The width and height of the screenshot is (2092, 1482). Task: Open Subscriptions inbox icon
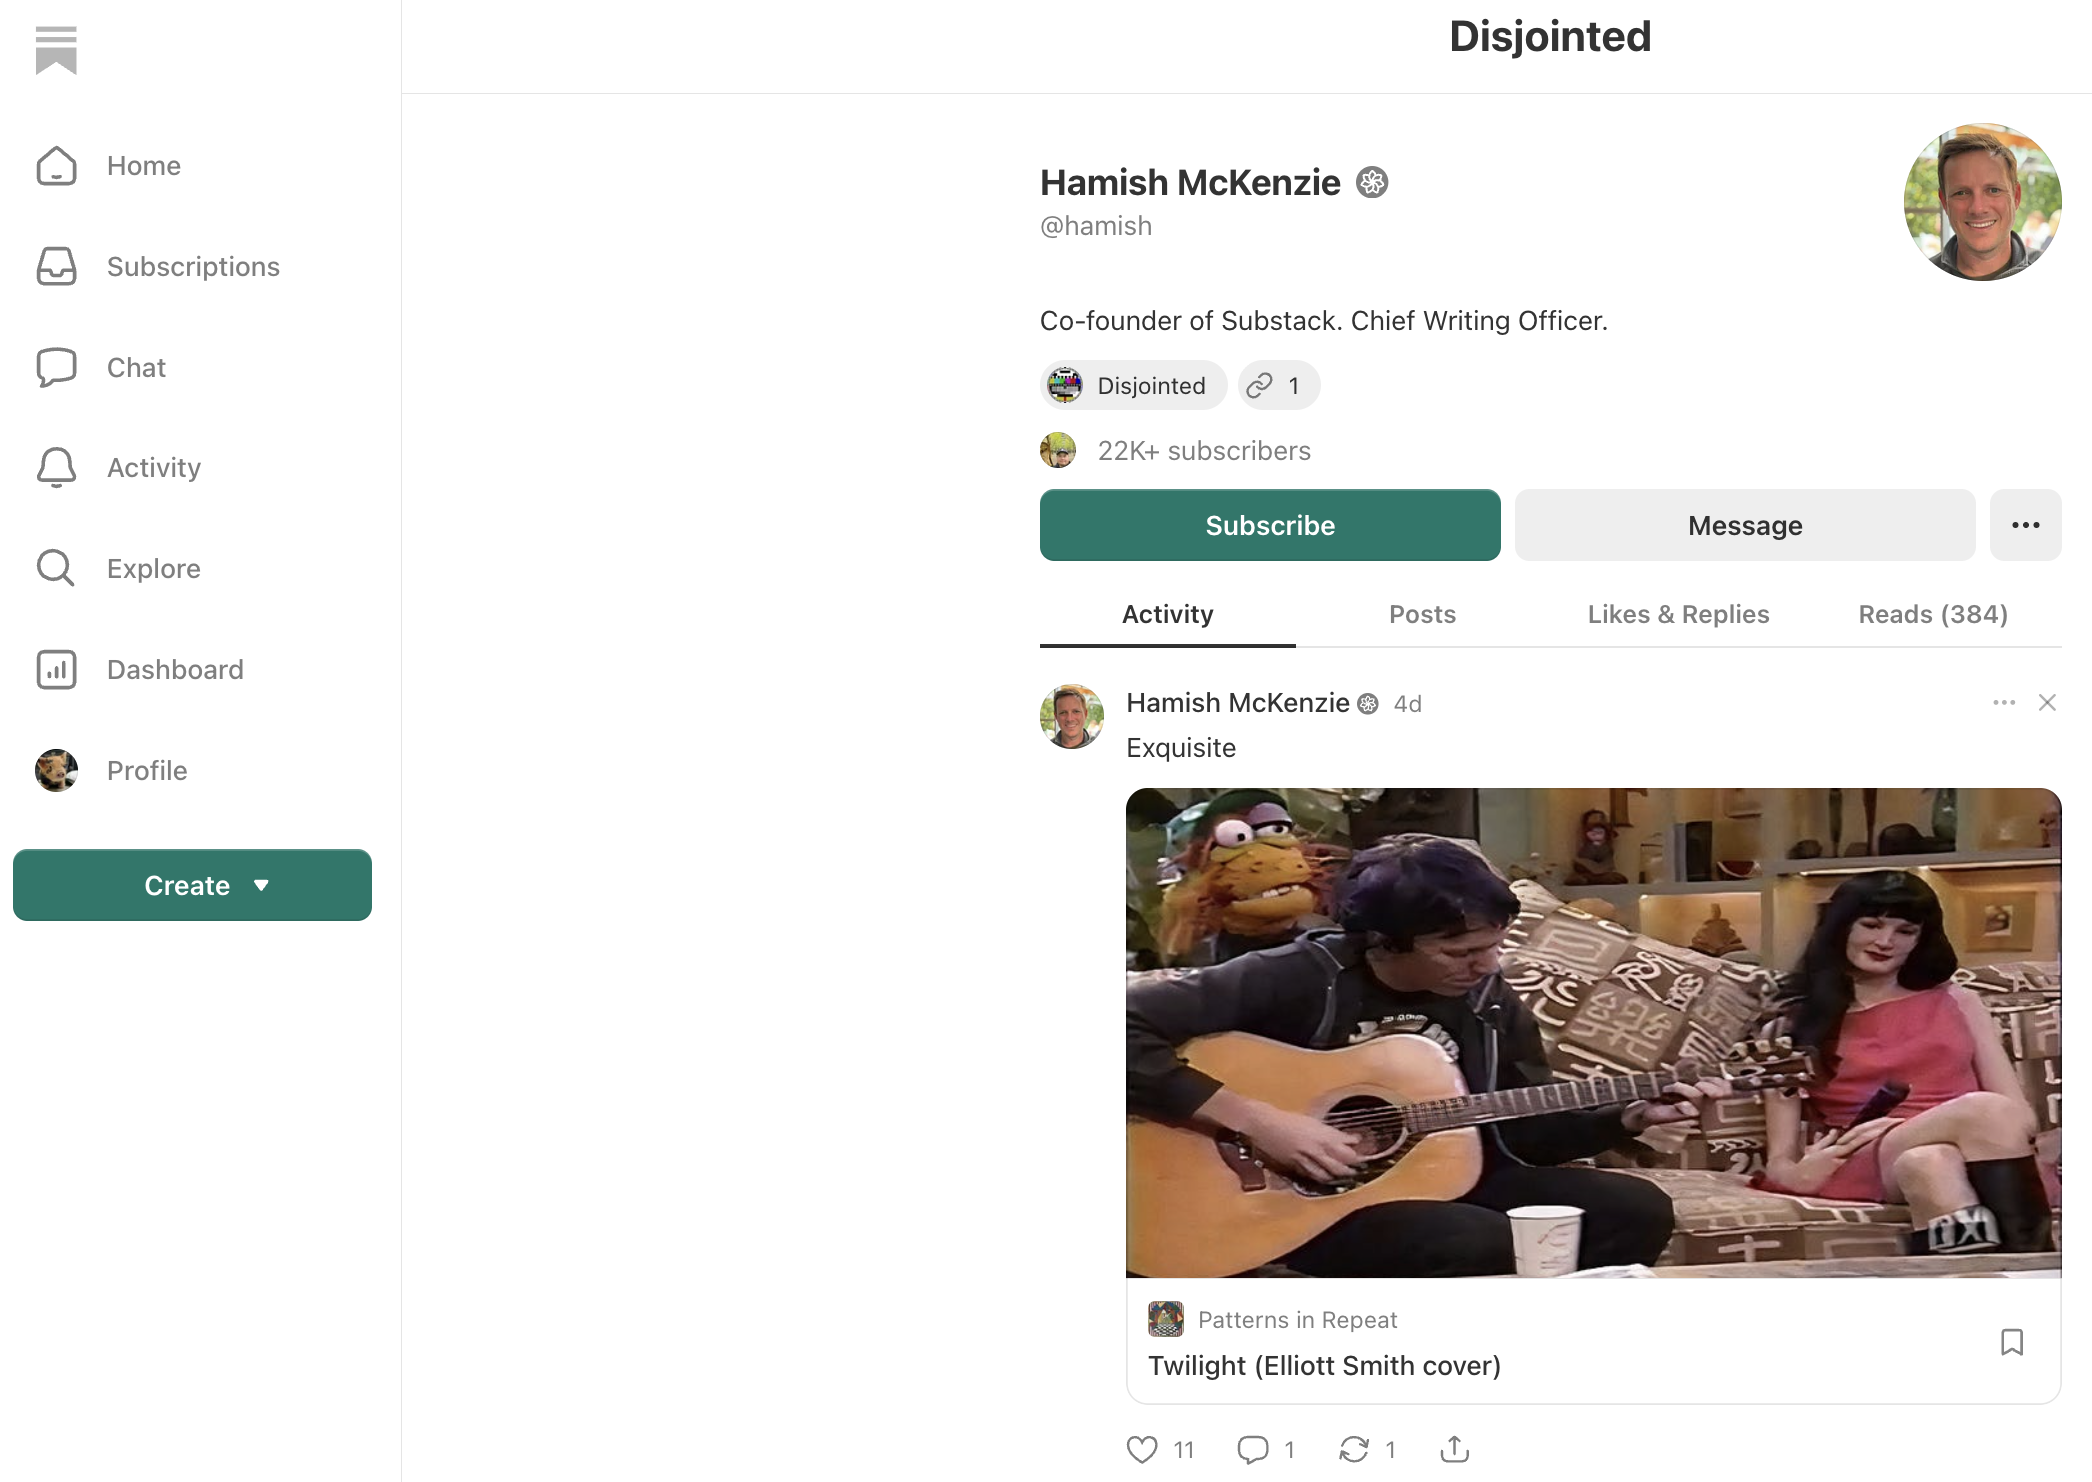pyautogui.click(x=56, y=267)
